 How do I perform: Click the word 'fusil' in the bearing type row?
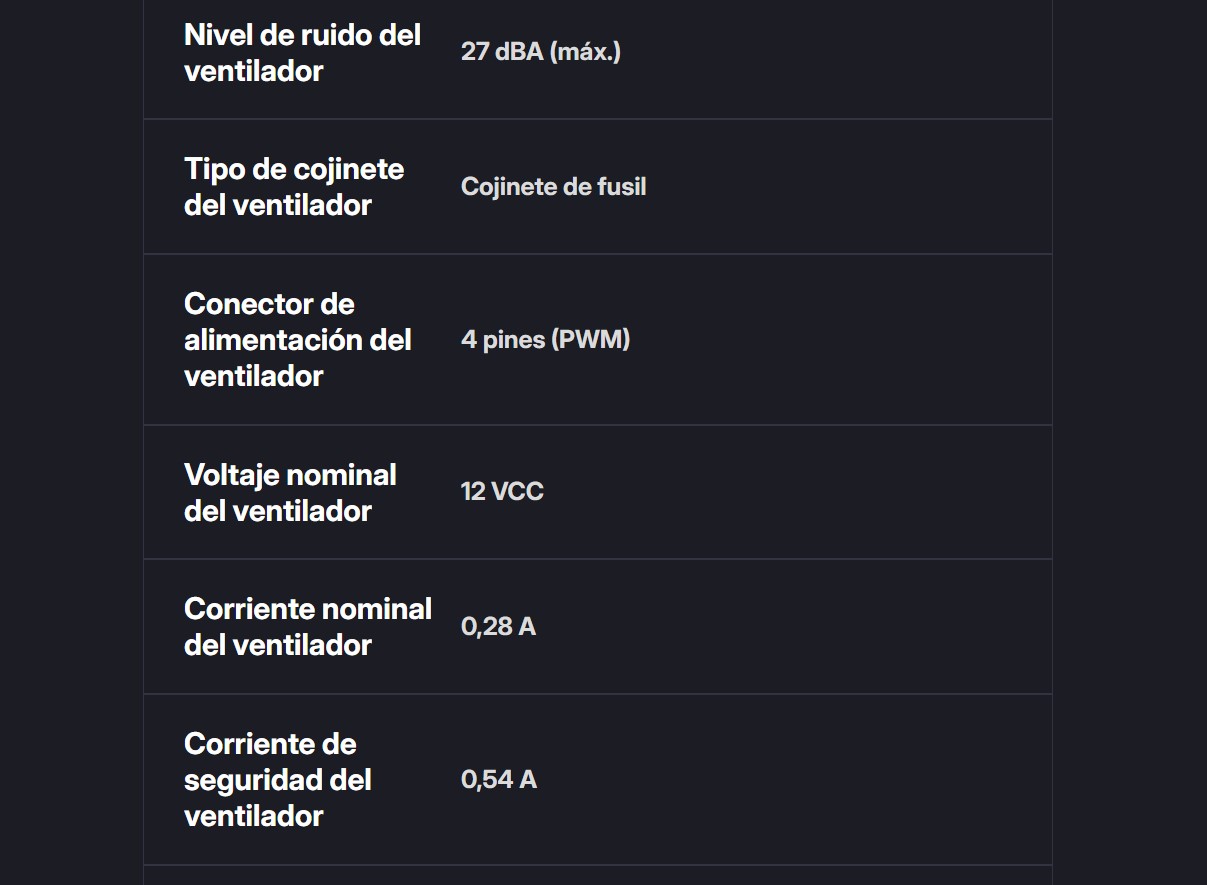[x=622, y=187]
